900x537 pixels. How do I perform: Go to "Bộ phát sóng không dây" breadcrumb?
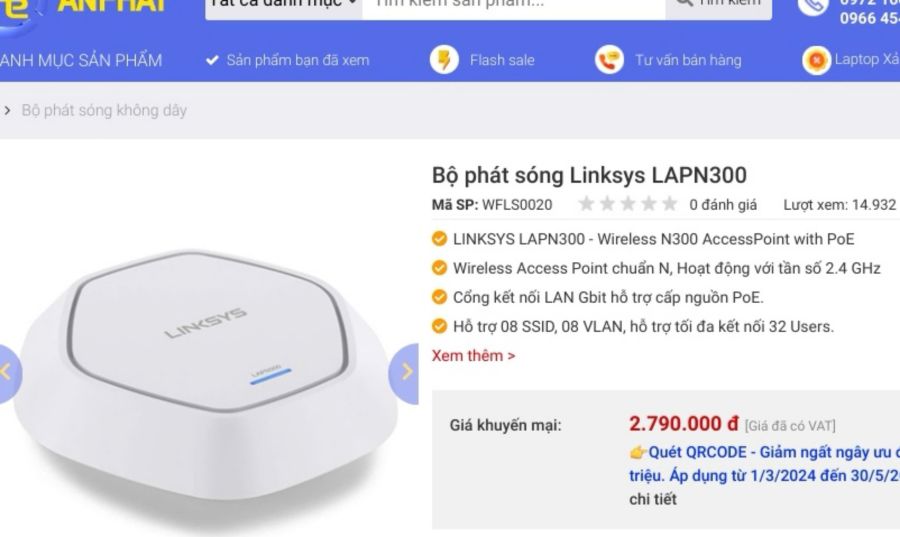104,110
